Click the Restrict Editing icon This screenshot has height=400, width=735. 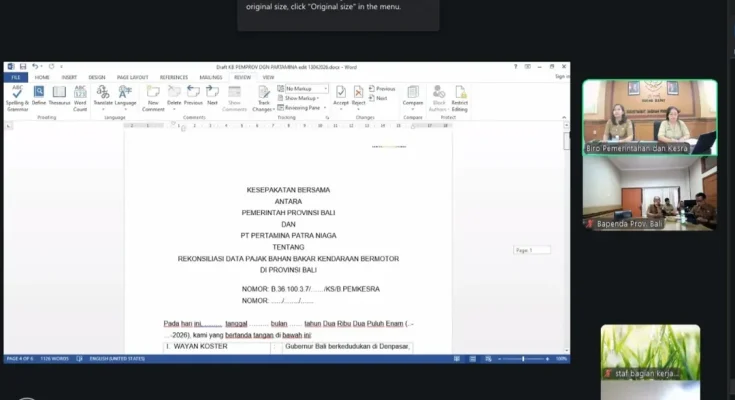click(x=459, y=95)
